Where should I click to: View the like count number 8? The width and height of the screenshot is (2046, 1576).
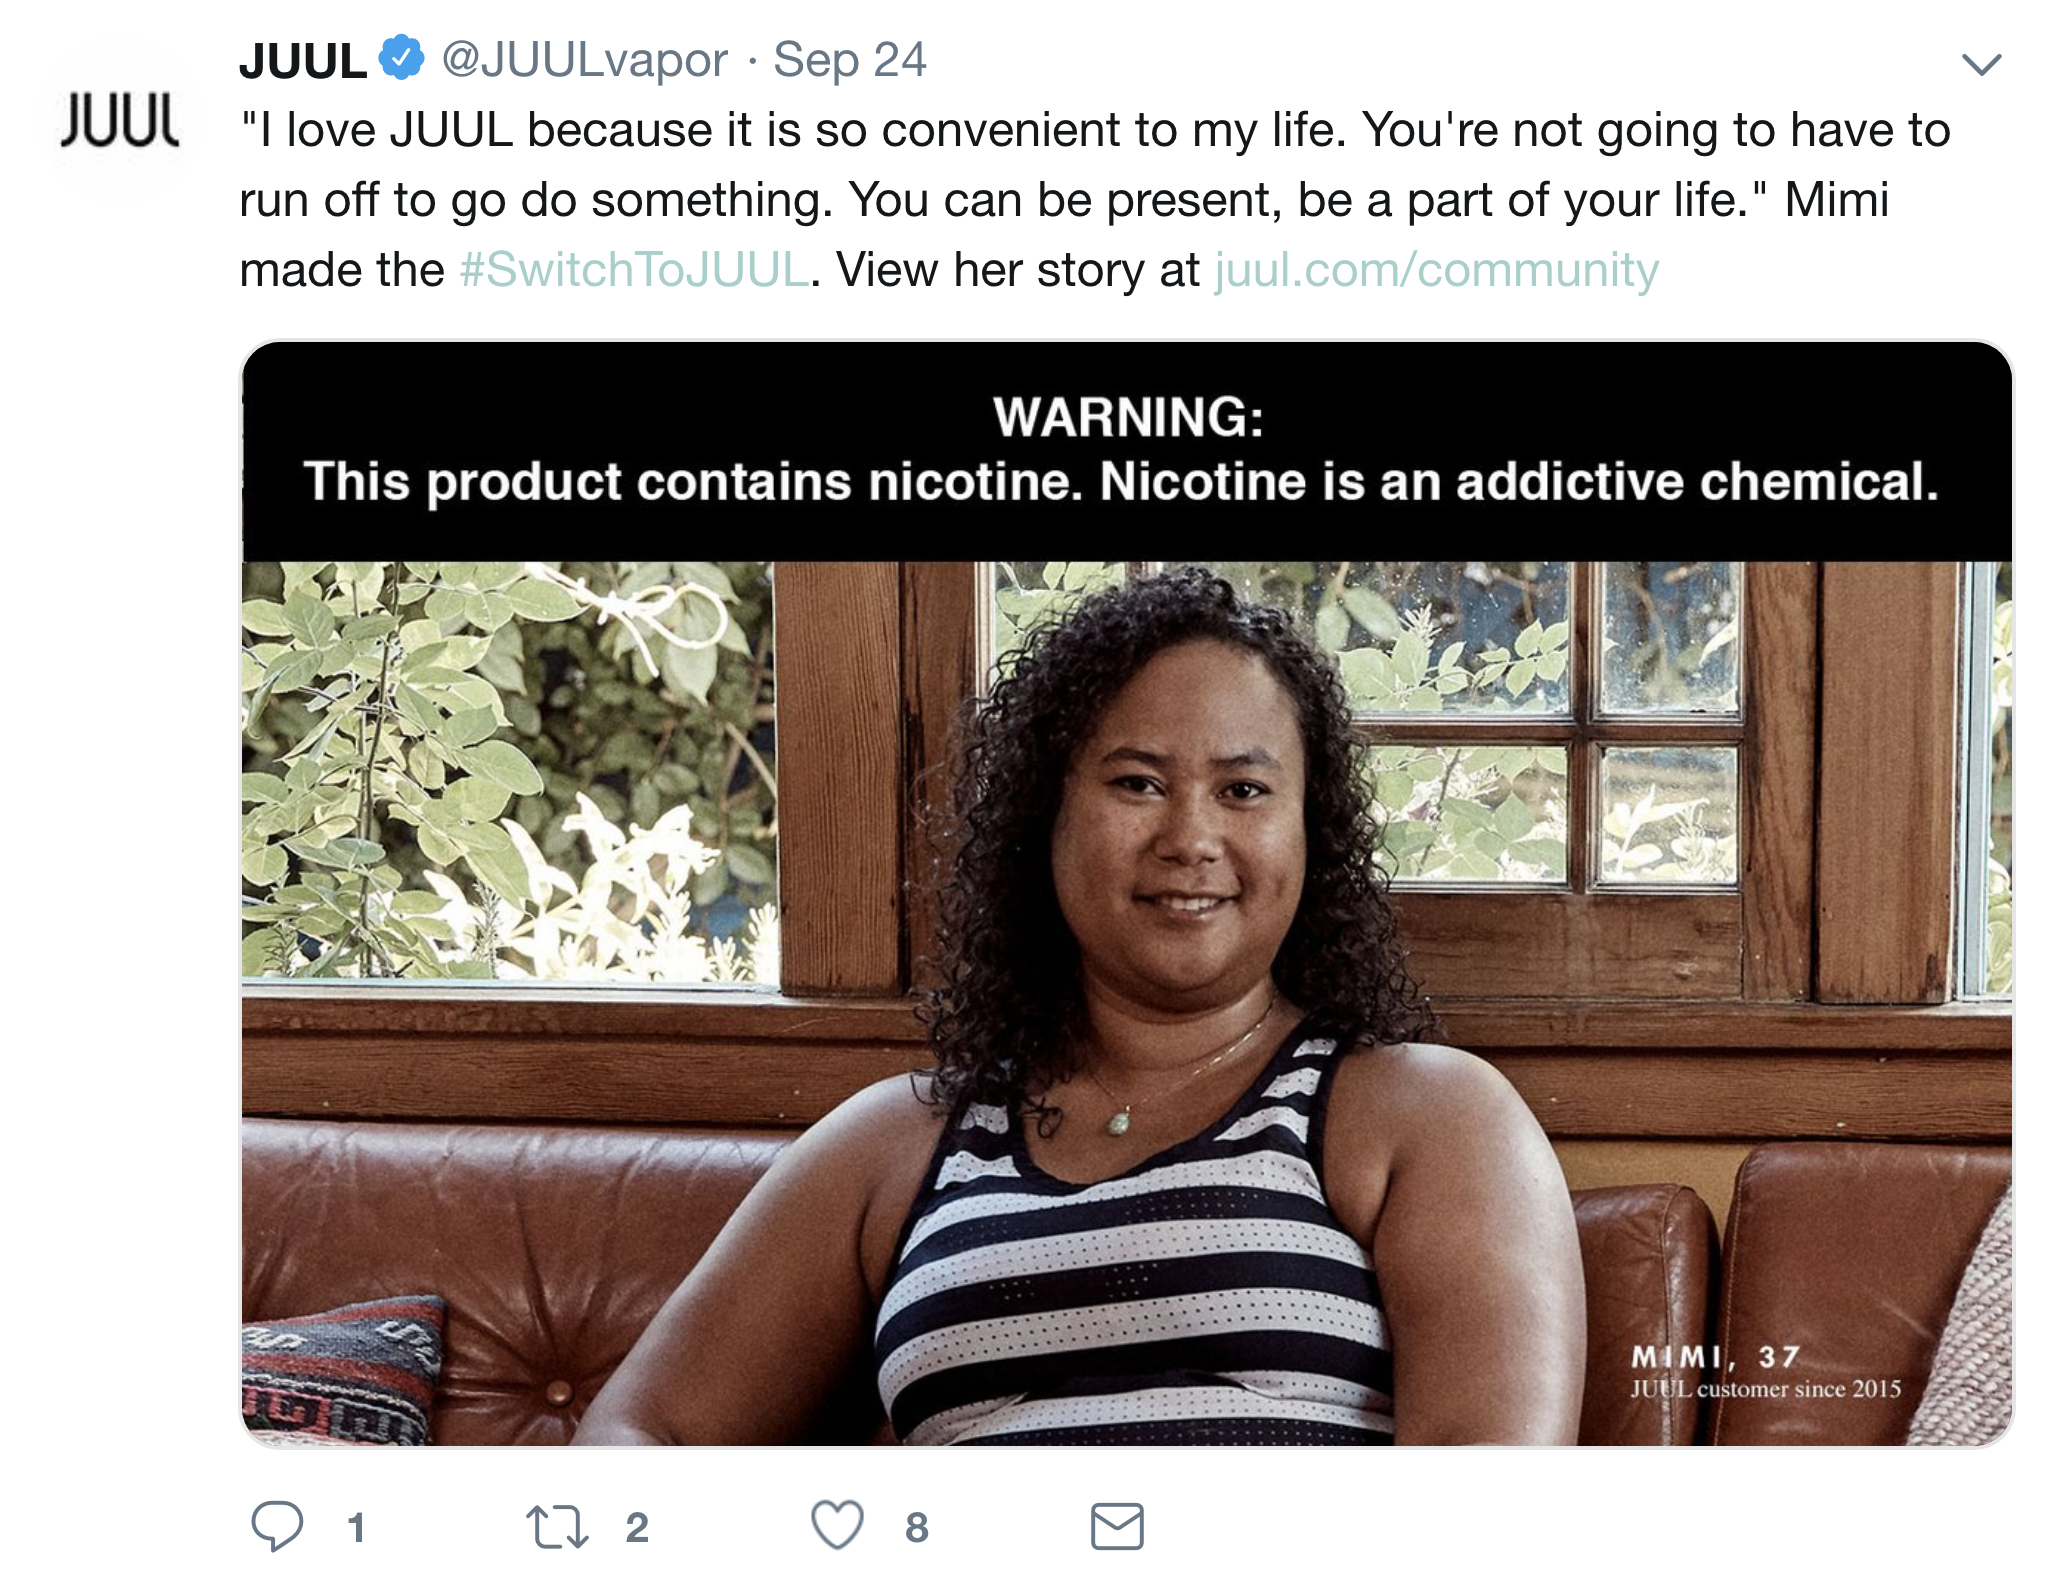[x=917, y=1528]
